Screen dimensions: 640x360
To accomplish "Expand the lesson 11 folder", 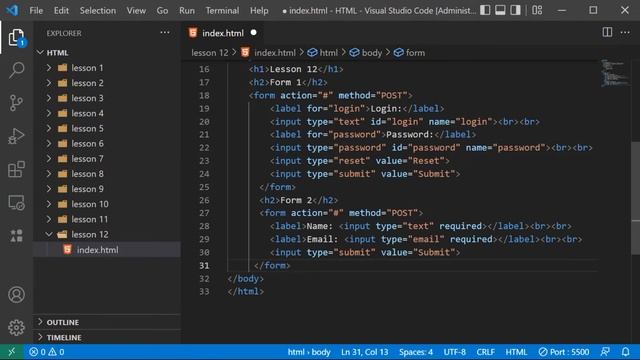I will 49,219.
